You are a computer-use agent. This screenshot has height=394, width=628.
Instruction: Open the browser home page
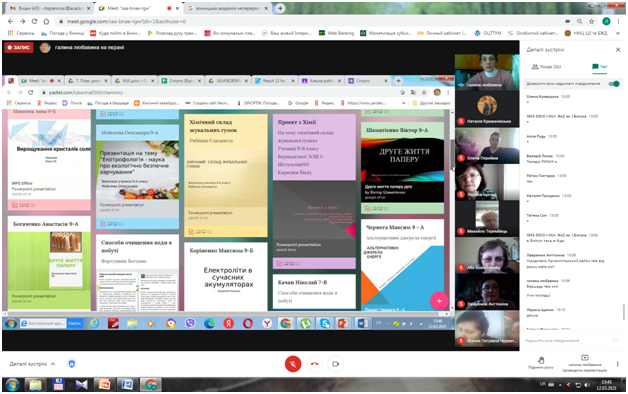46,21
